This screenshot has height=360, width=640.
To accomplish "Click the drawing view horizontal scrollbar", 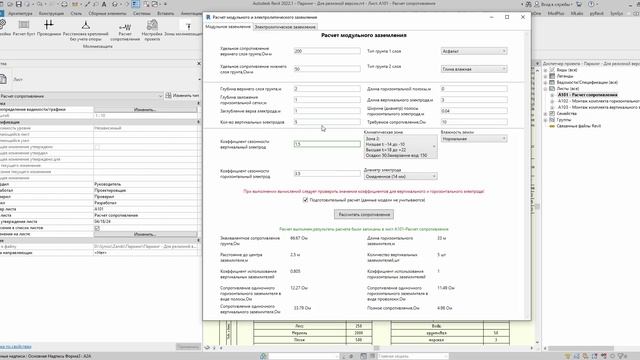I will tap(376, 348).
